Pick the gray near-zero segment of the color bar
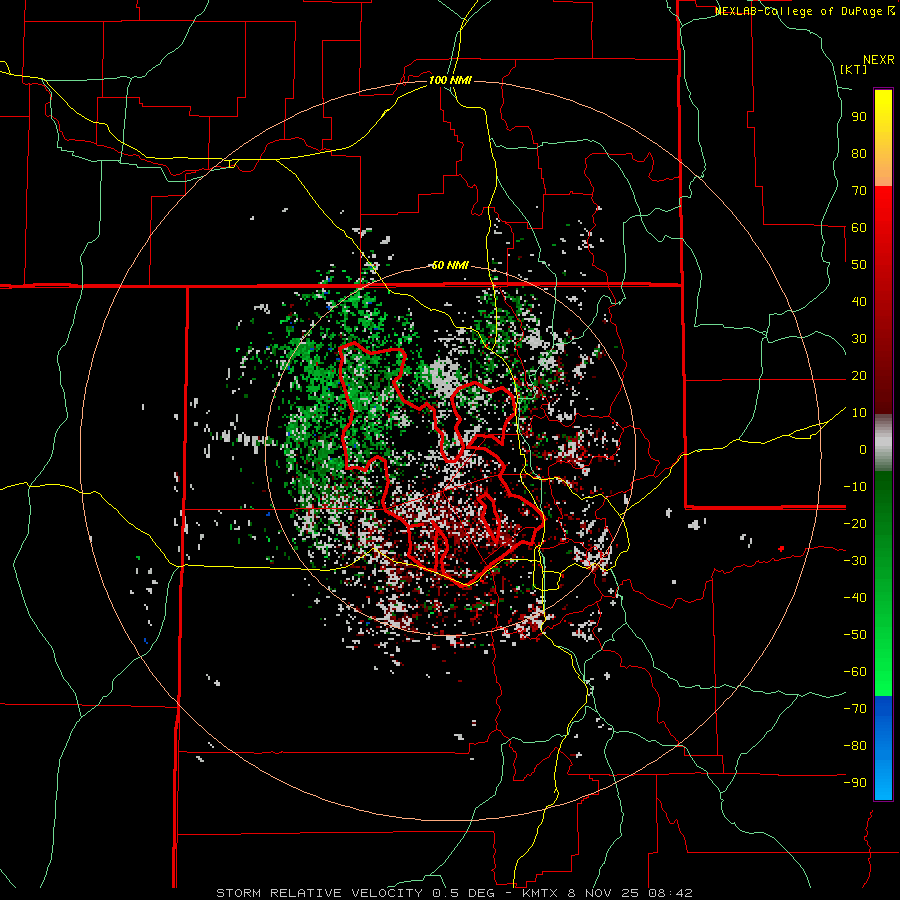 click(x=883, y=443)
